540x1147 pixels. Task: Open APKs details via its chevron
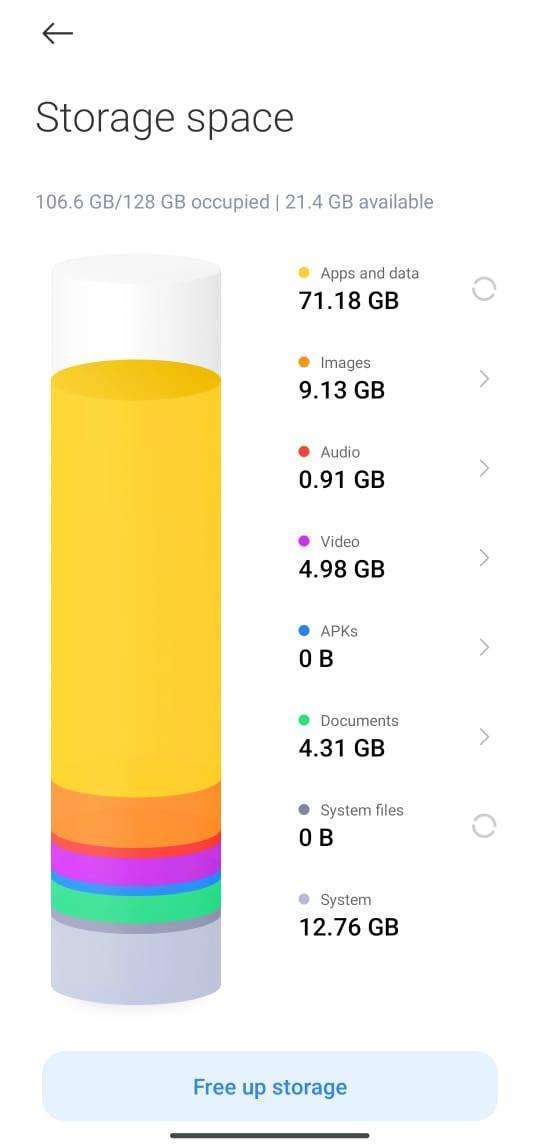484,647
